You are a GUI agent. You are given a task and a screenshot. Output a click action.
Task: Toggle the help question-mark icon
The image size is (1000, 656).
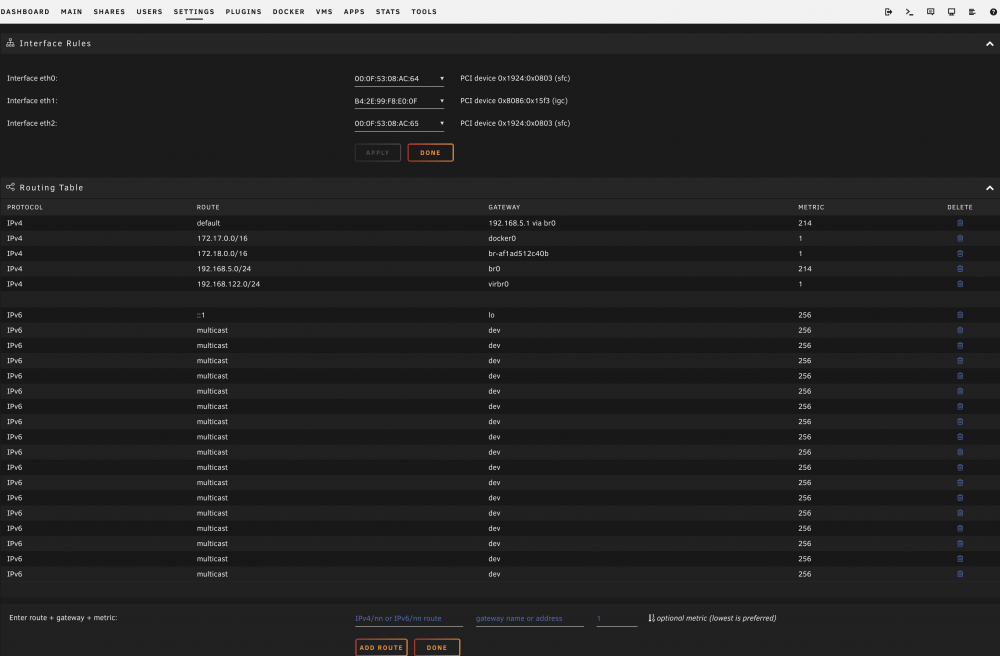993,11
